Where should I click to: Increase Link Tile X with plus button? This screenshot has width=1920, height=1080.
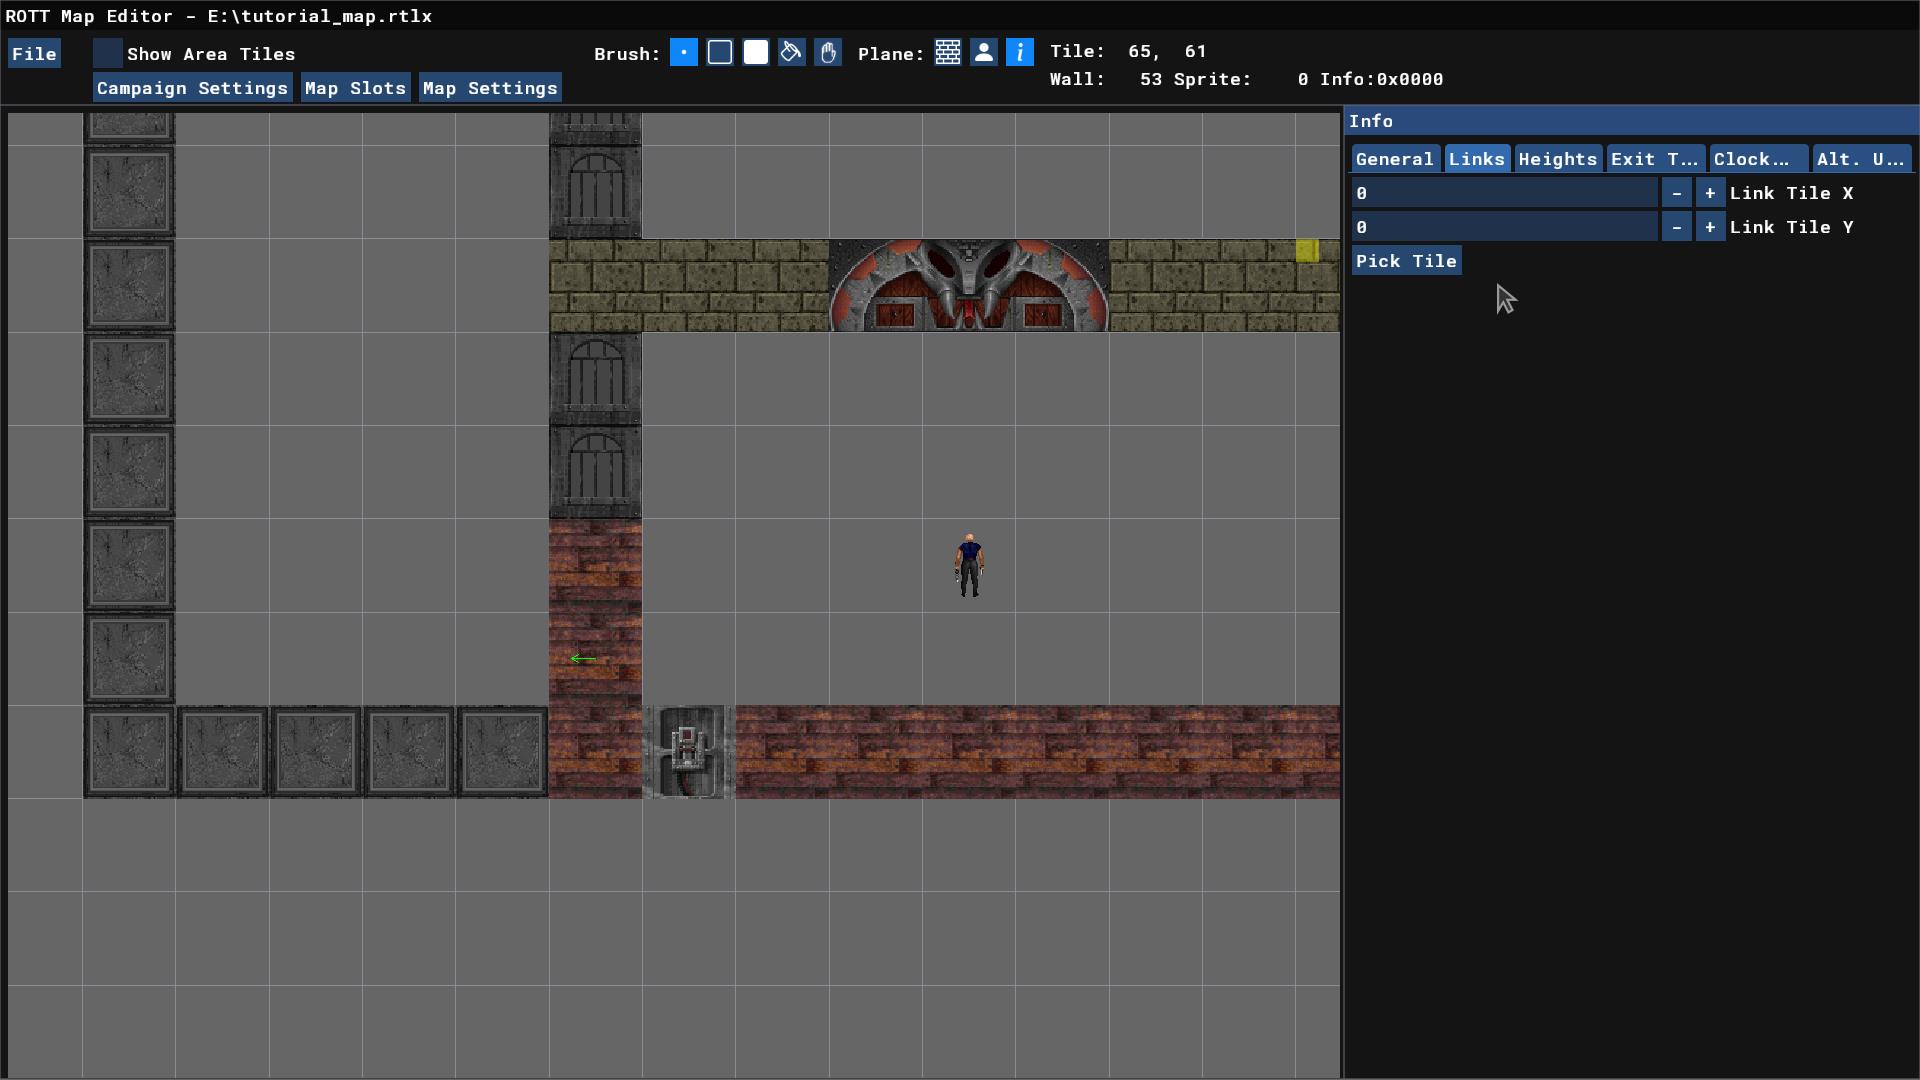click(x=1710, y=193)
